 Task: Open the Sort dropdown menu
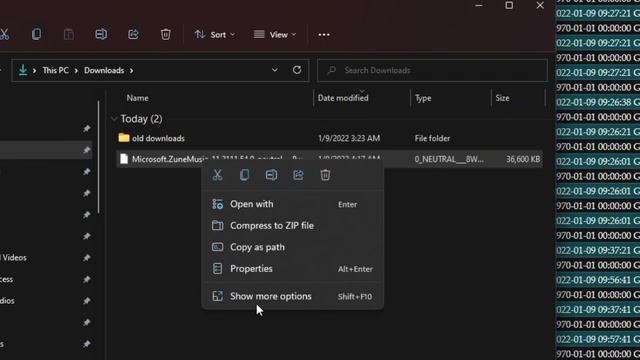[x=215, y=35]
